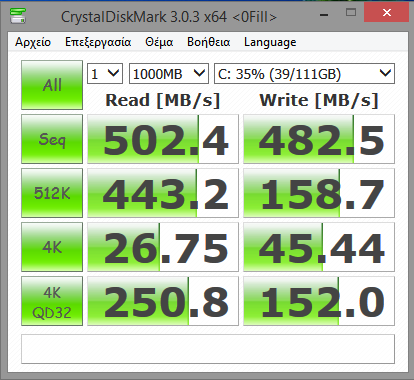414x380 pixels.
Task: Start the 4K benchmark test
Action: [x=52, y=247]
